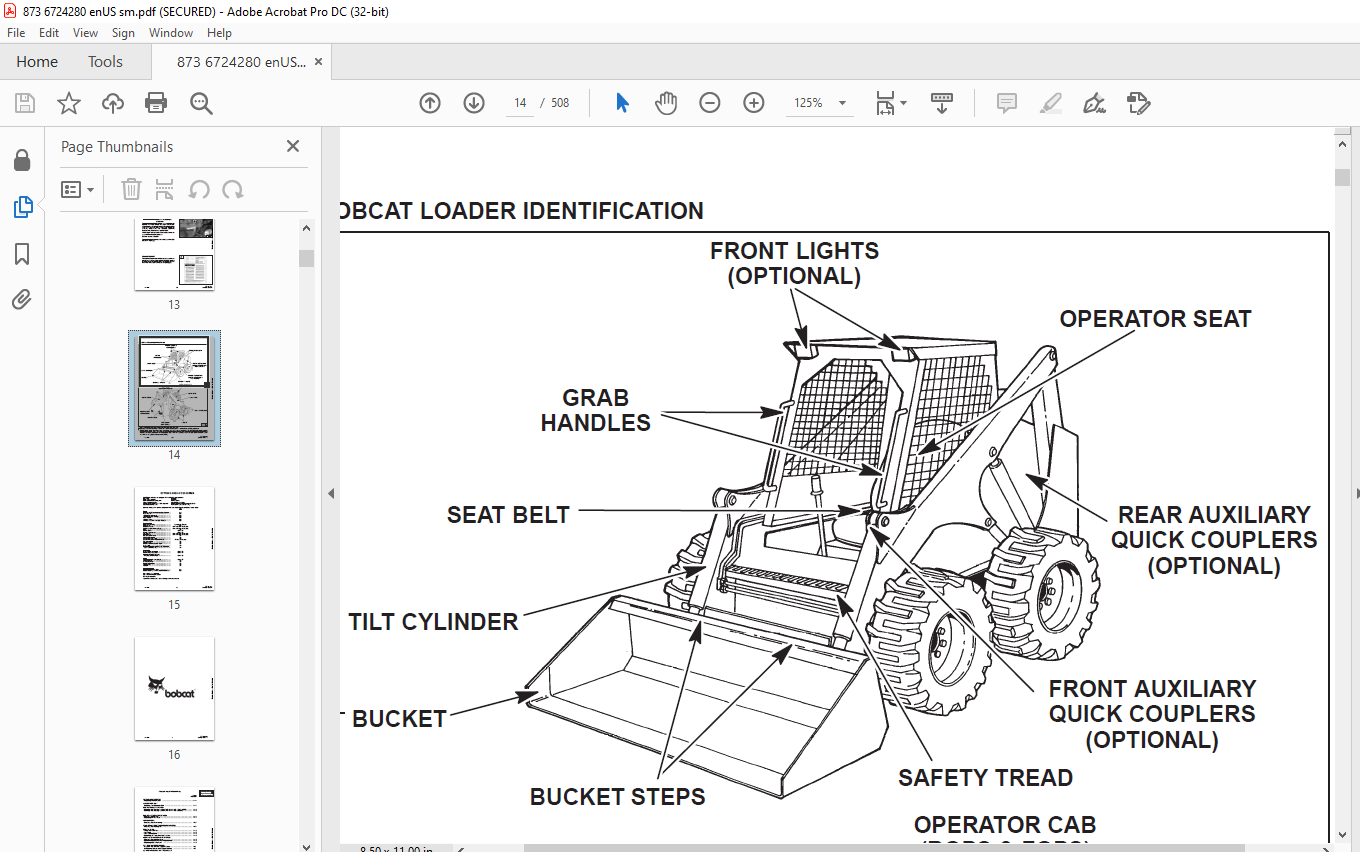Viewport: 1360px width, 852px height.
Task: Rotate pages counterclockwise icon
Action: pyautogui.click(x=199, y=190)
